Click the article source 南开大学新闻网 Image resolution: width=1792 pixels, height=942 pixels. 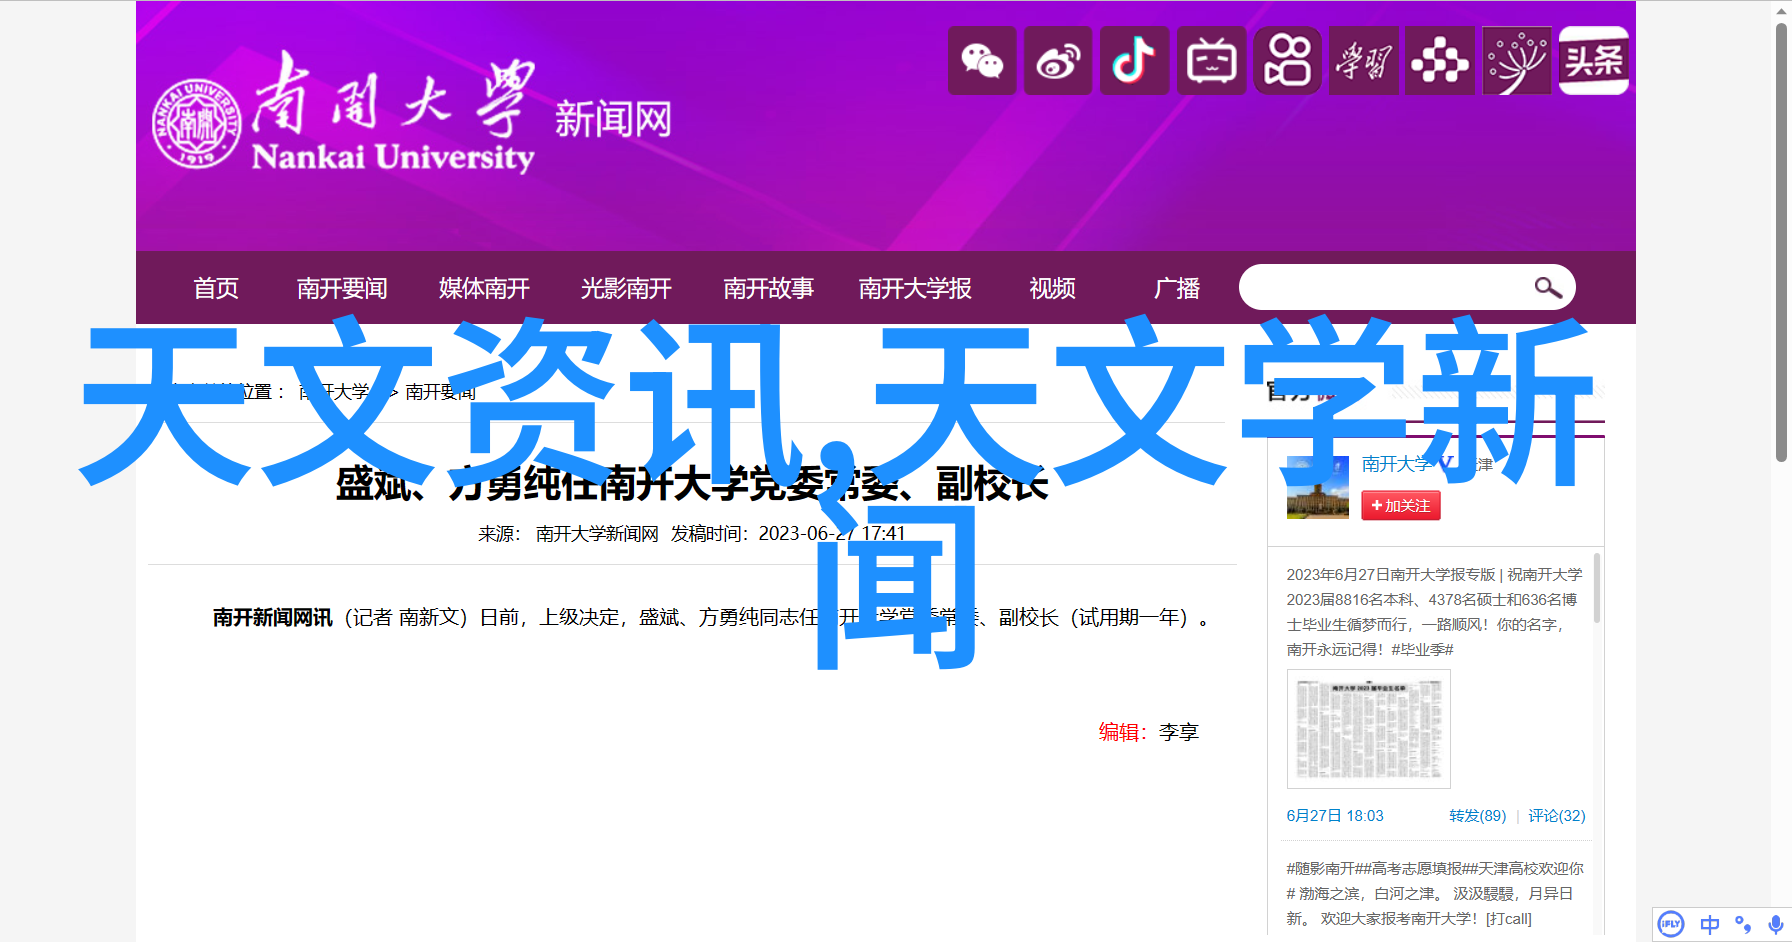597,534
